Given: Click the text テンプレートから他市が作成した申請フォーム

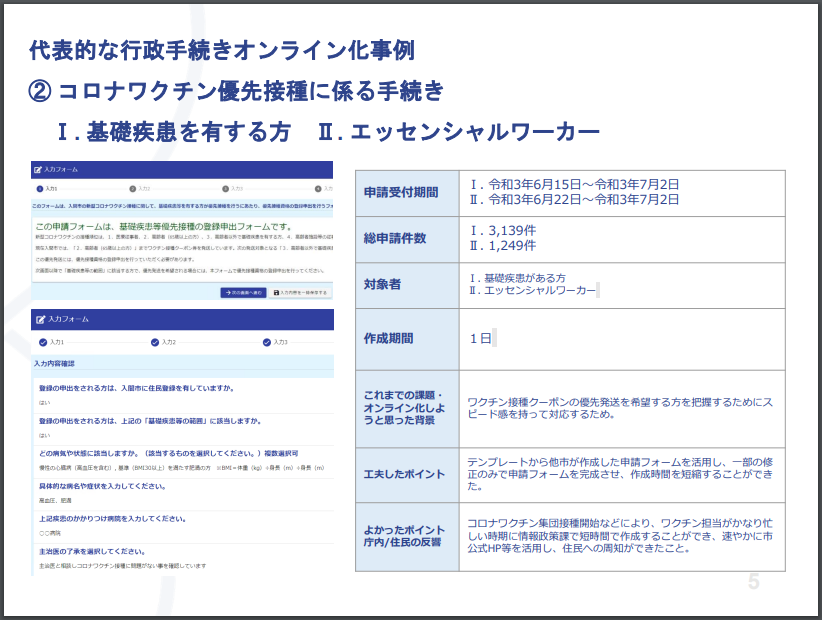Looking at the screenshot, I should click(620, 474).
